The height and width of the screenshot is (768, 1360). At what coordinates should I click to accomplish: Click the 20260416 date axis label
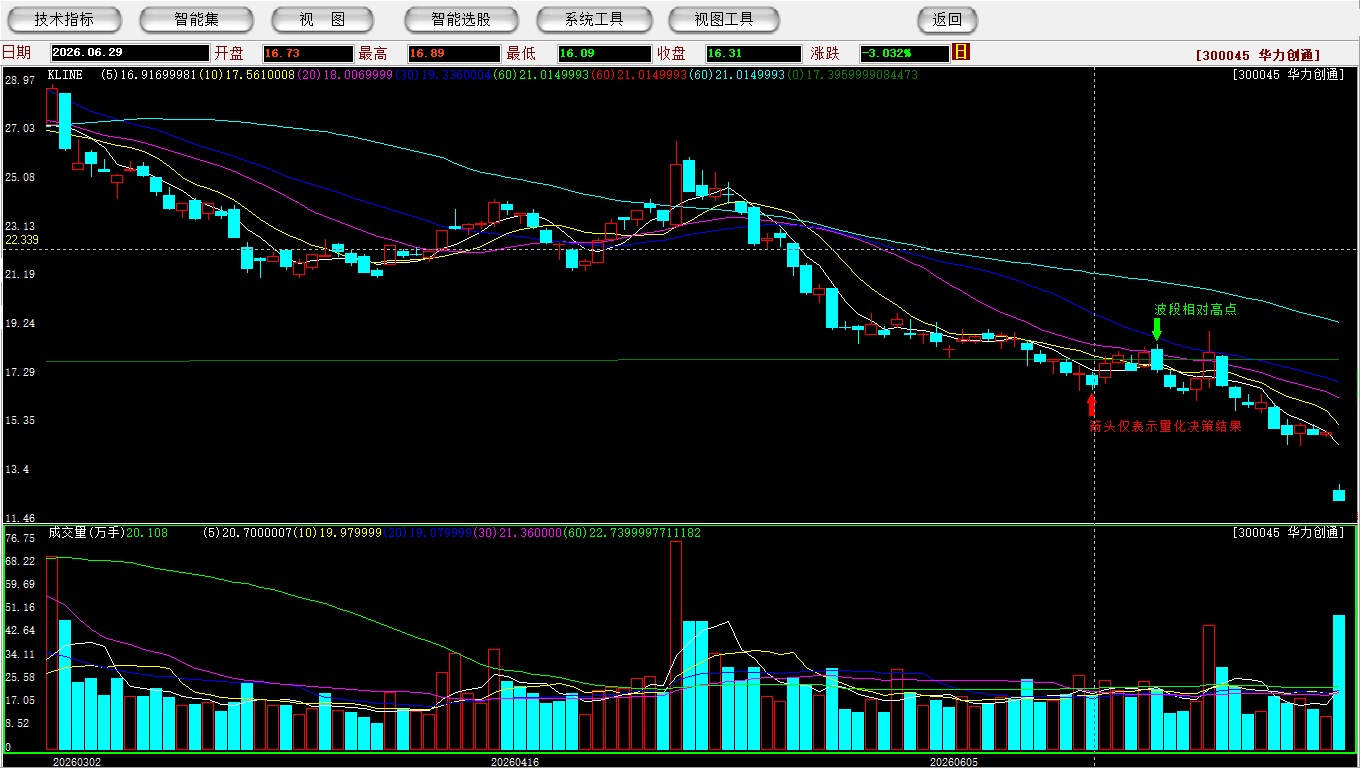click(x=515, y=762)
